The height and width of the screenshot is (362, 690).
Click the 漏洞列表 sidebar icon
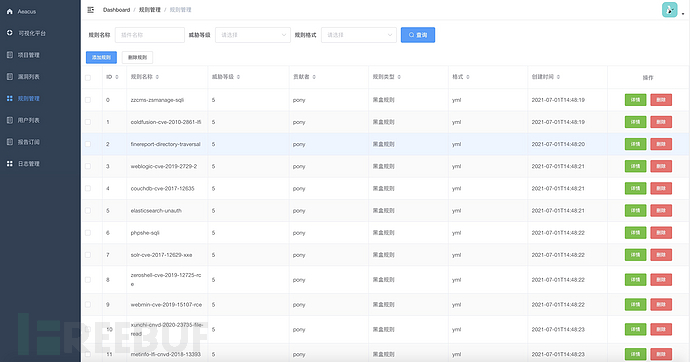10,77
